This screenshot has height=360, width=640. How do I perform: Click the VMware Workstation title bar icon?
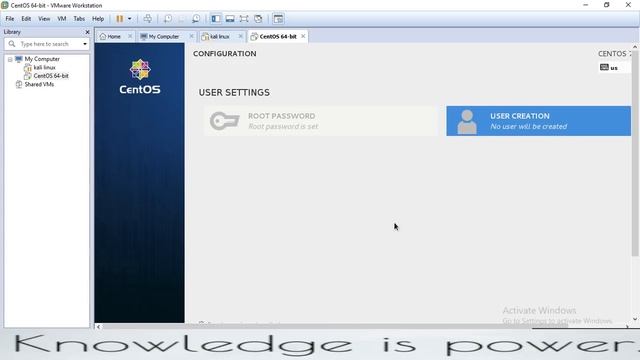(x=4, y=5)
